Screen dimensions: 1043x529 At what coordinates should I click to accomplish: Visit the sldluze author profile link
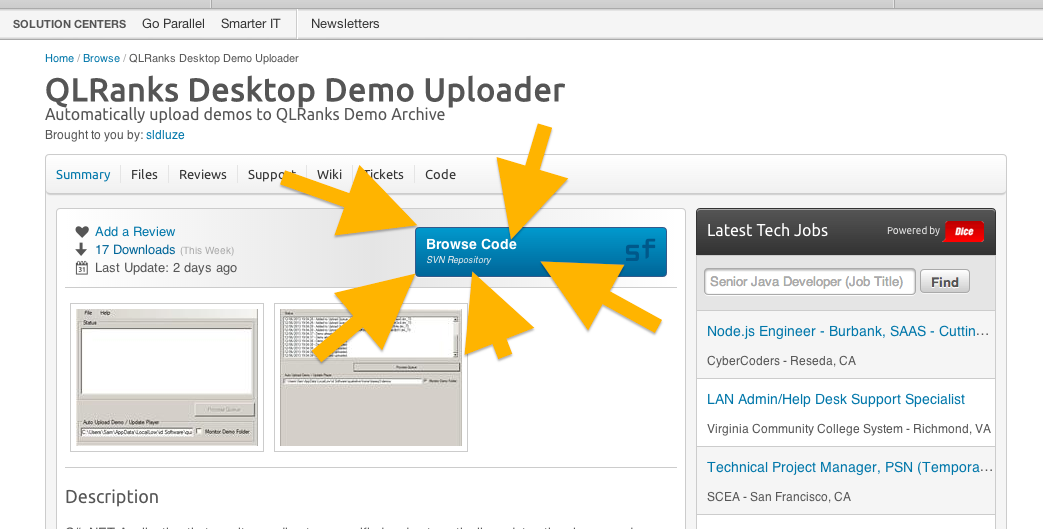(165, 134)
